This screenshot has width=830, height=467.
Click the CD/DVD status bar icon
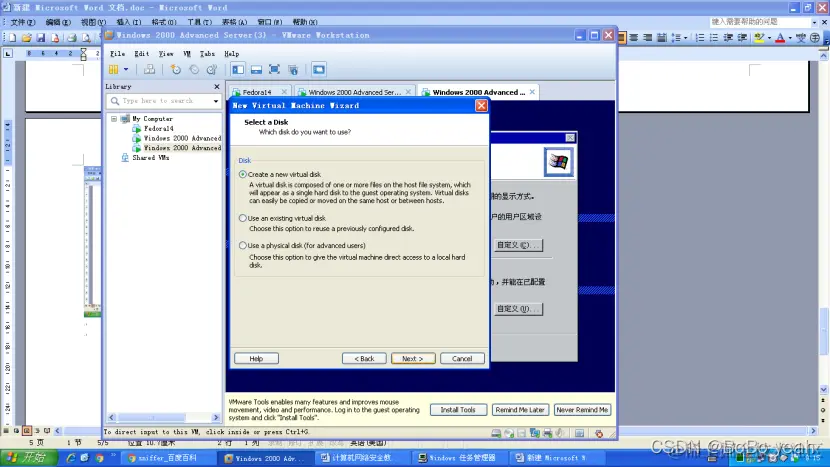[x=509, y=434]
